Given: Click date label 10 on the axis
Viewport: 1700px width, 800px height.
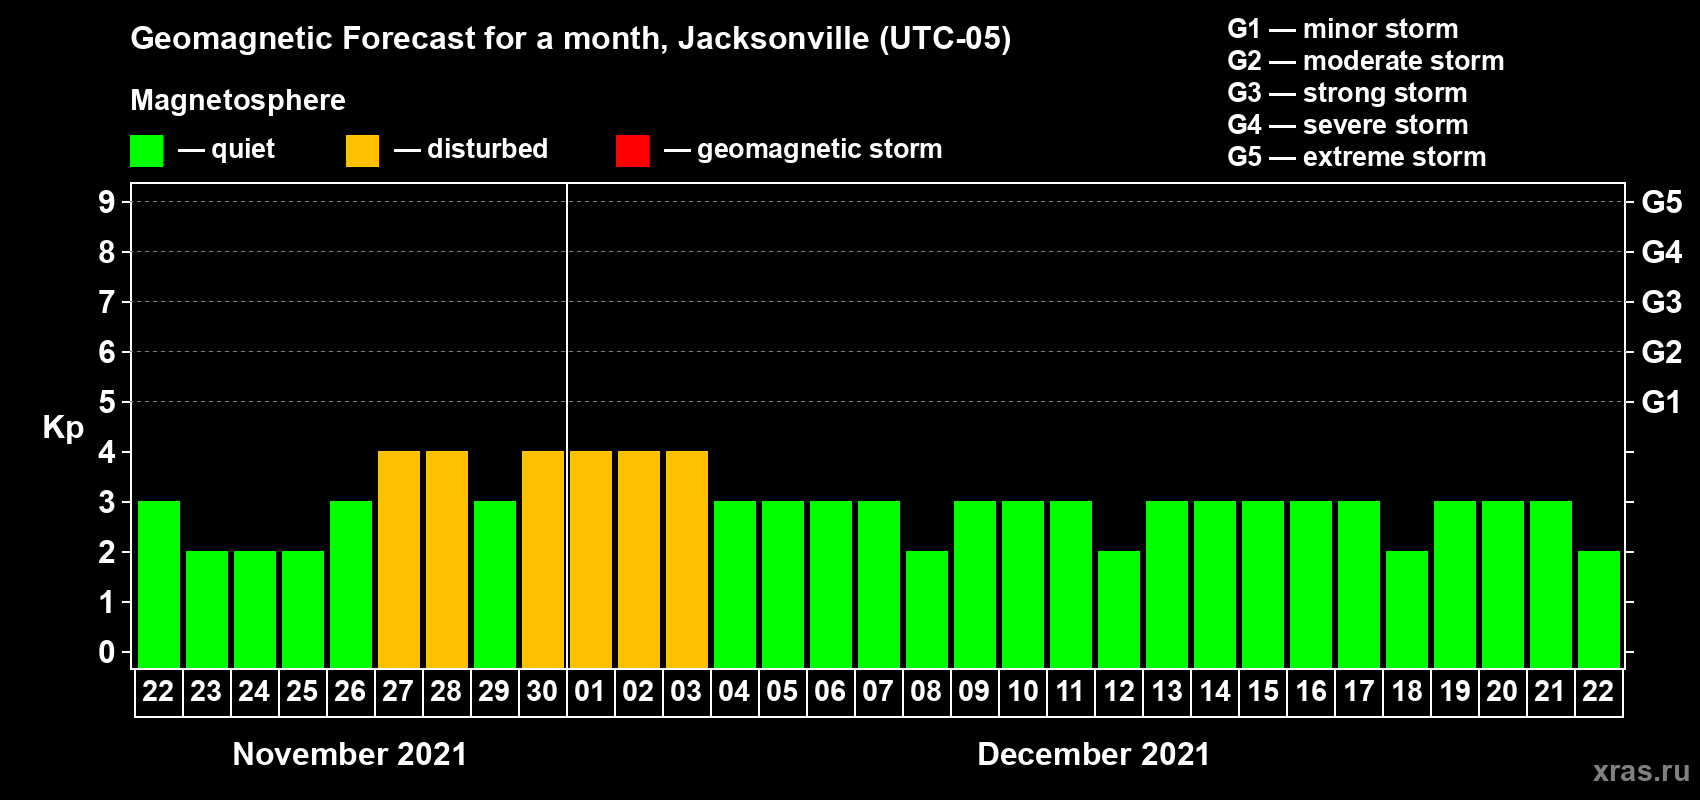Looking at the screenshot, I should [1022, 691].
